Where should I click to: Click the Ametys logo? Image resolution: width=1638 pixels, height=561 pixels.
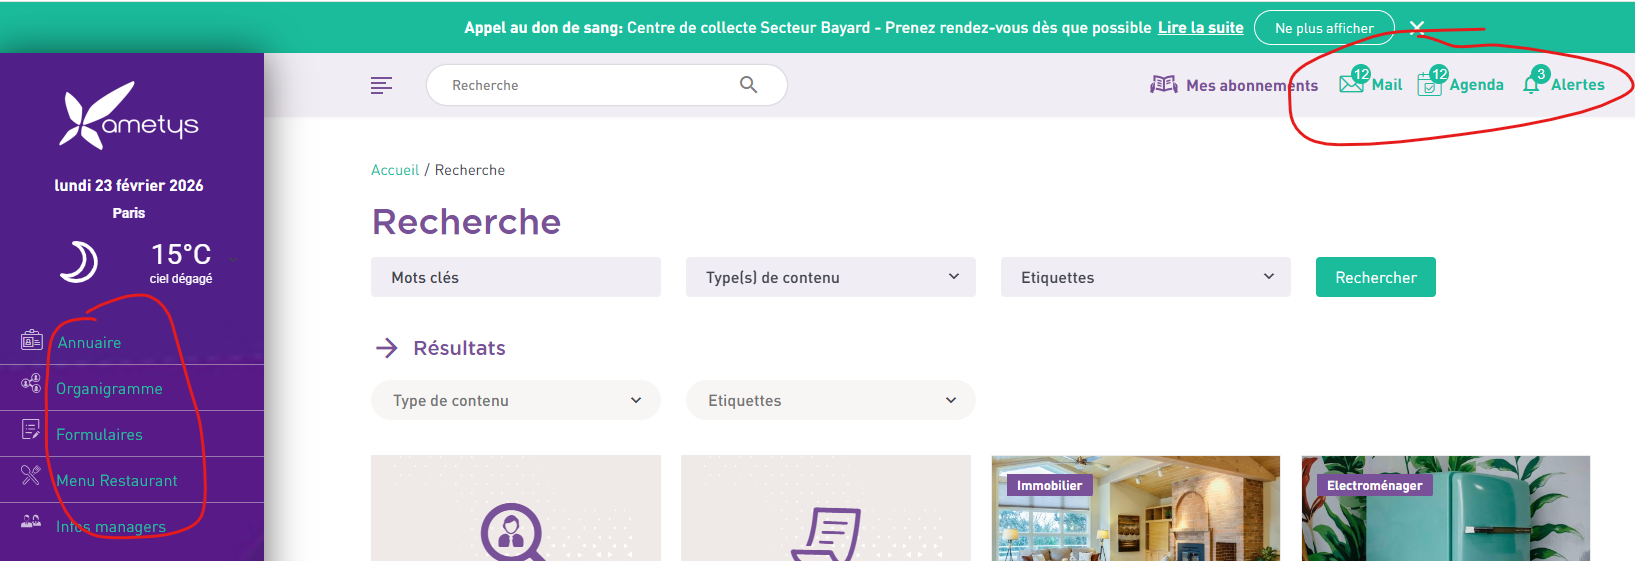coord(129,117)
